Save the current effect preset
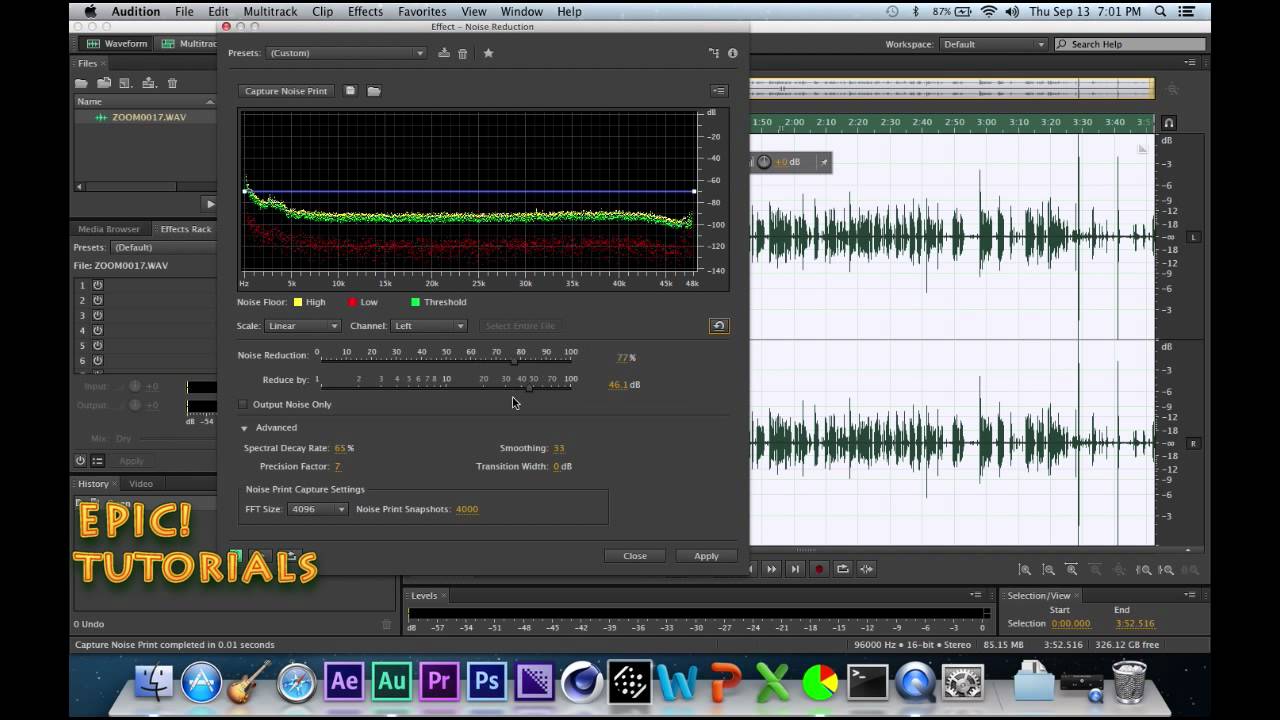The width and height of the screenshot is (1280, 720). 444,53
